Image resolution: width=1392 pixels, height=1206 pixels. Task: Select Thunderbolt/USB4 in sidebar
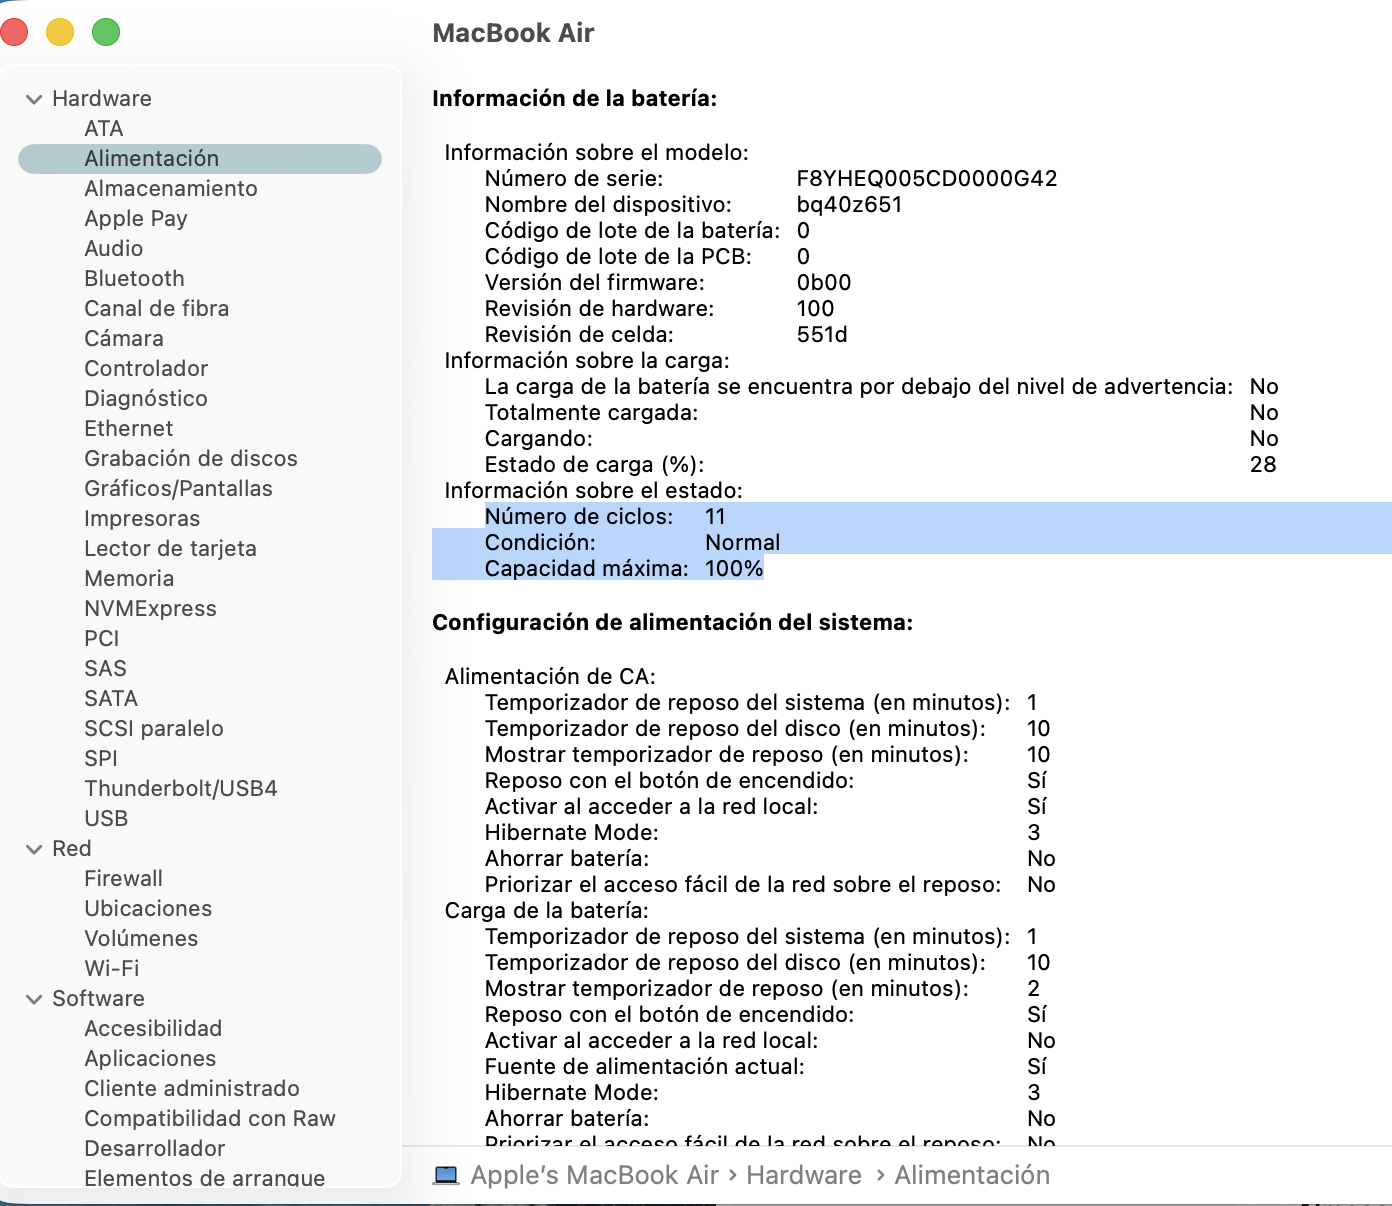click(x=180, y=788)
